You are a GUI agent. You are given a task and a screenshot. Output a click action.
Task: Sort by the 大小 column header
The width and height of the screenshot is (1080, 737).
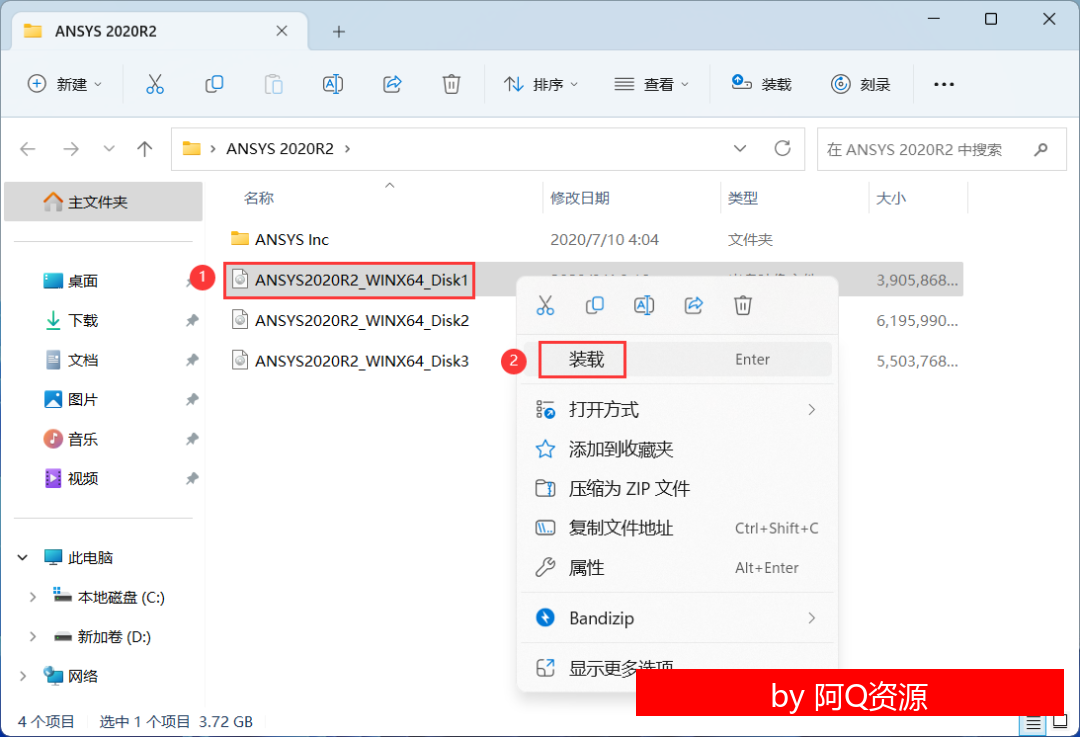tap(891, 198)
